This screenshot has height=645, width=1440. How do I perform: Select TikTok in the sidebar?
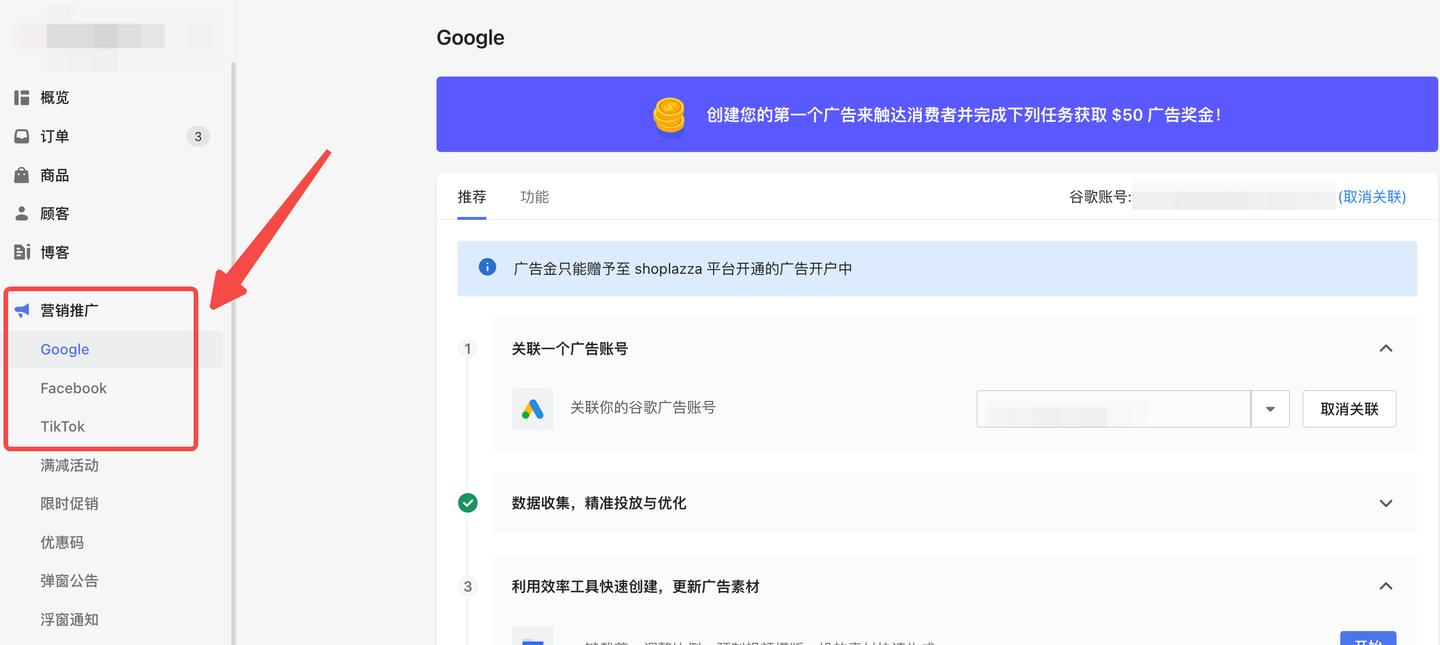(x=64, y=426)
